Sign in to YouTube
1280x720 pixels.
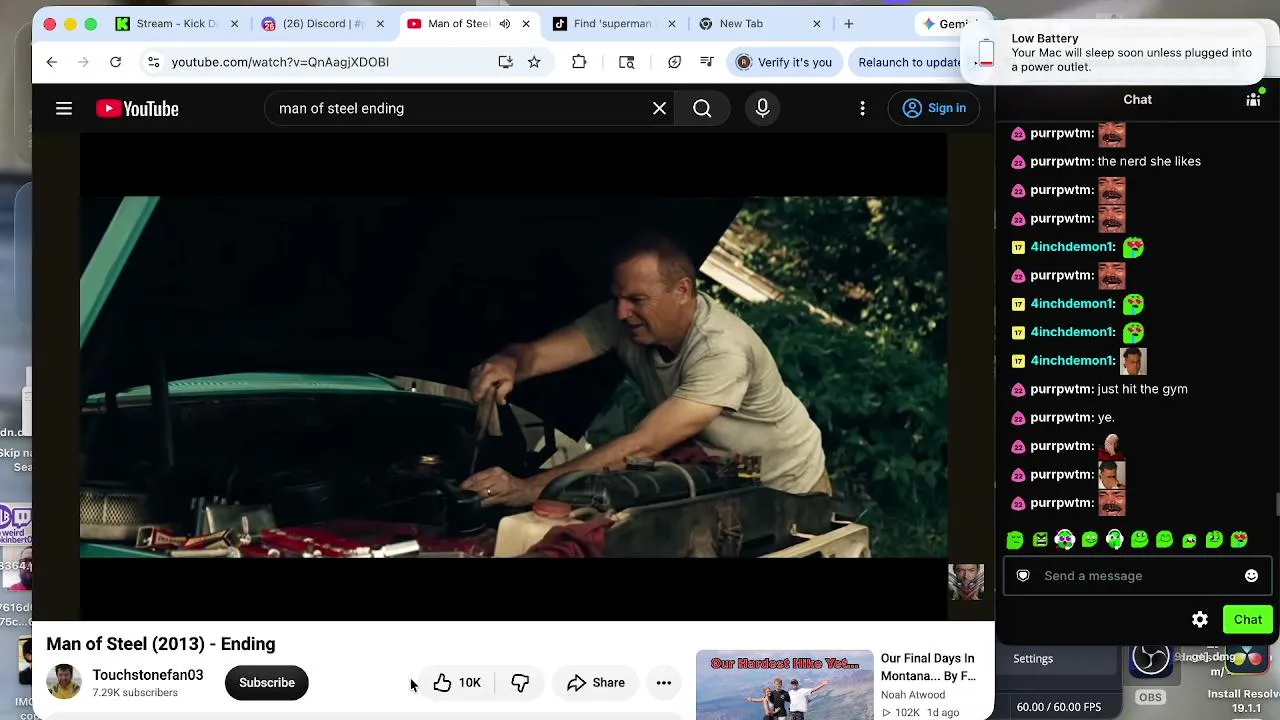tap(934, 108)
